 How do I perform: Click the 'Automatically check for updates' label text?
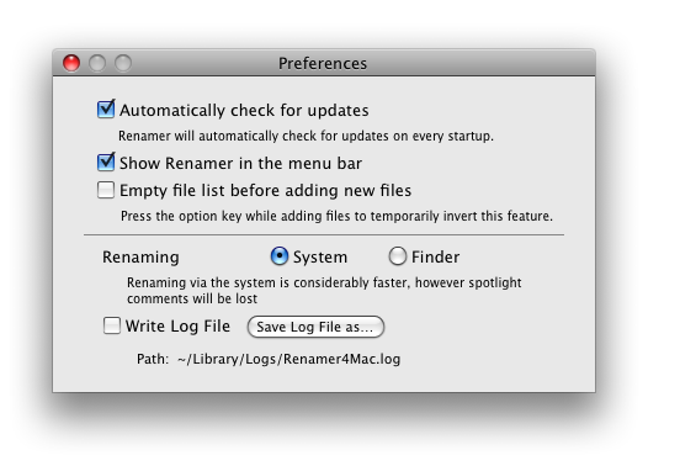[244, 111]
